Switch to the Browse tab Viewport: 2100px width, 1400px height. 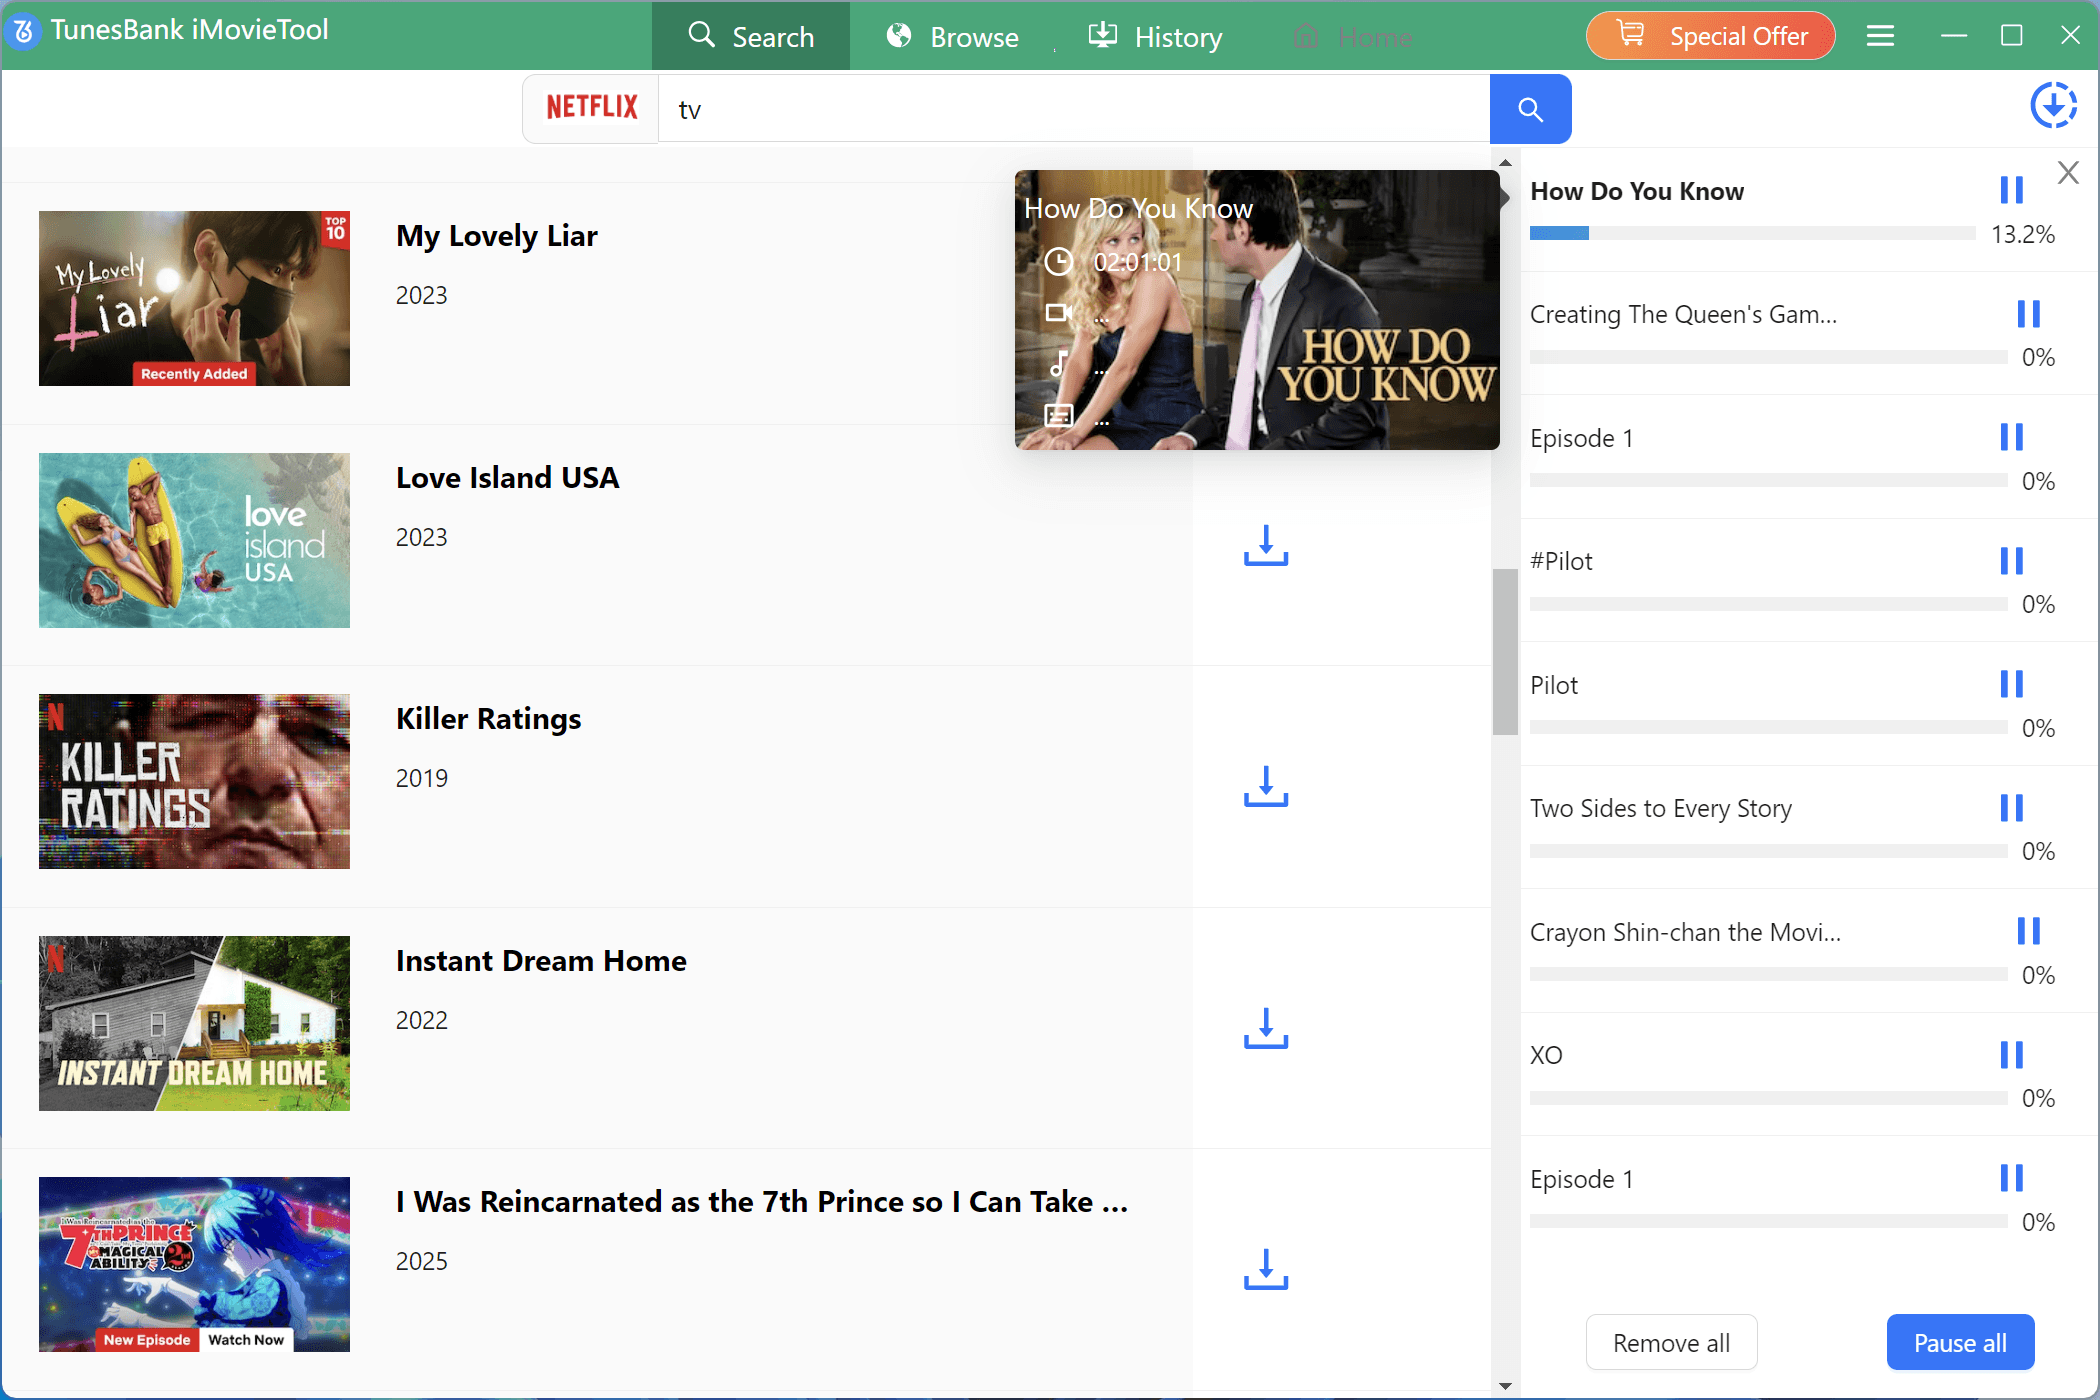click(952, 37)
